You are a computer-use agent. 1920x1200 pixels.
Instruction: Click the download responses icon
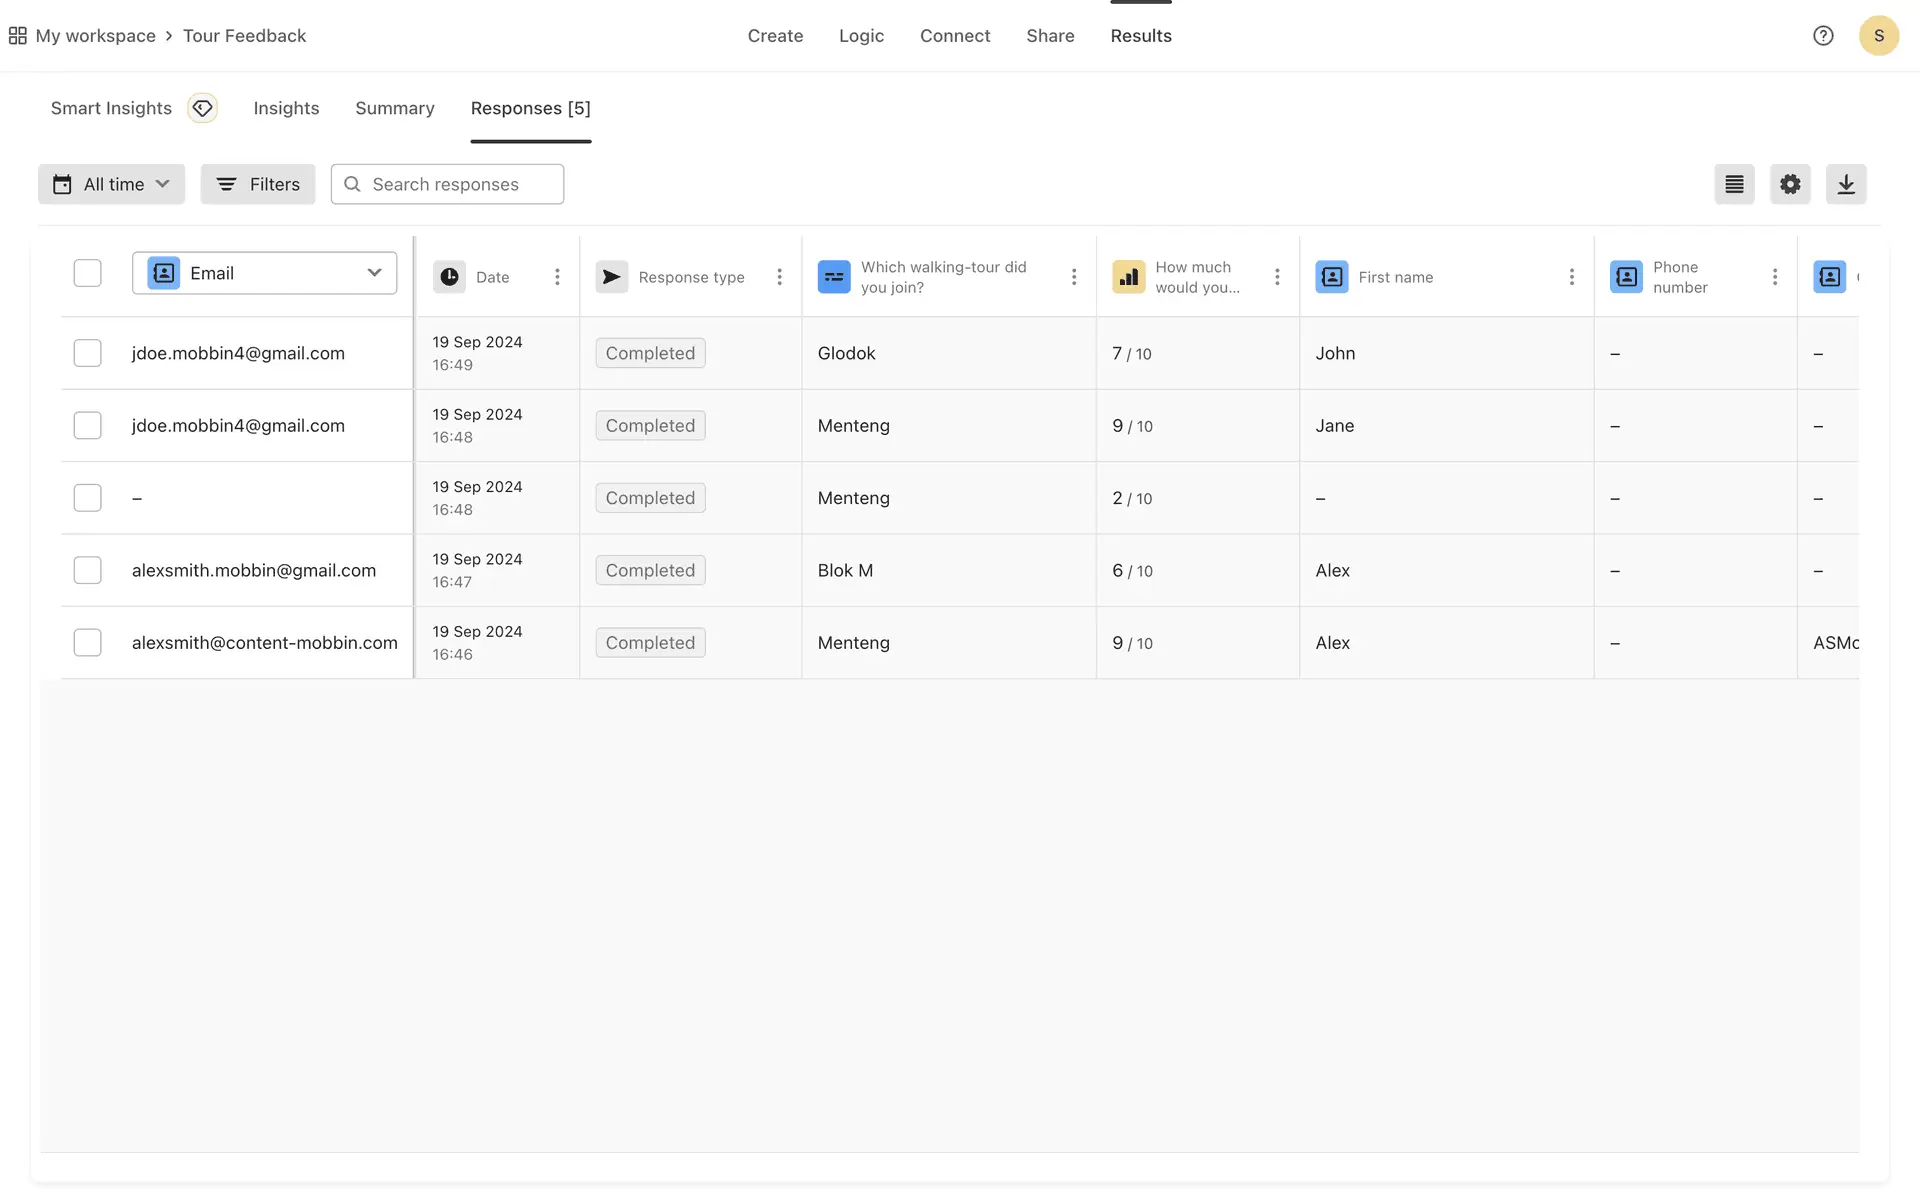coord(1846,184)
